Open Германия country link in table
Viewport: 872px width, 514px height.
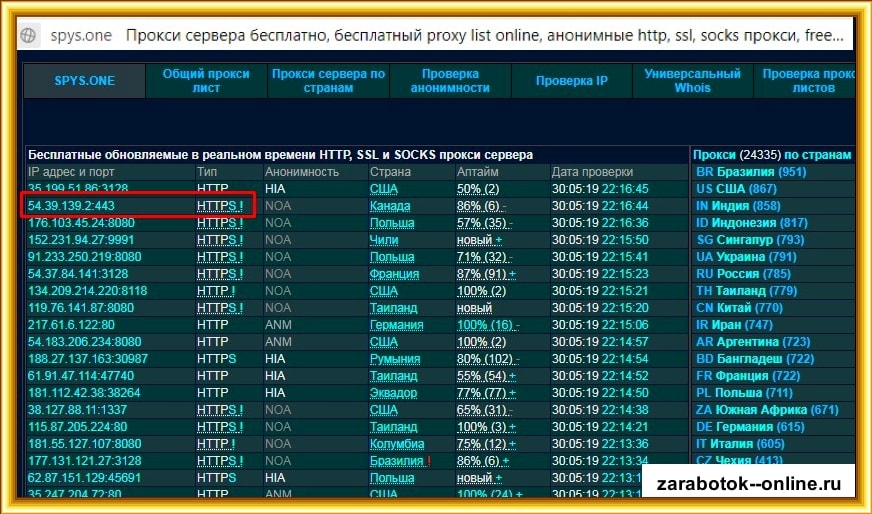[397, 325]
